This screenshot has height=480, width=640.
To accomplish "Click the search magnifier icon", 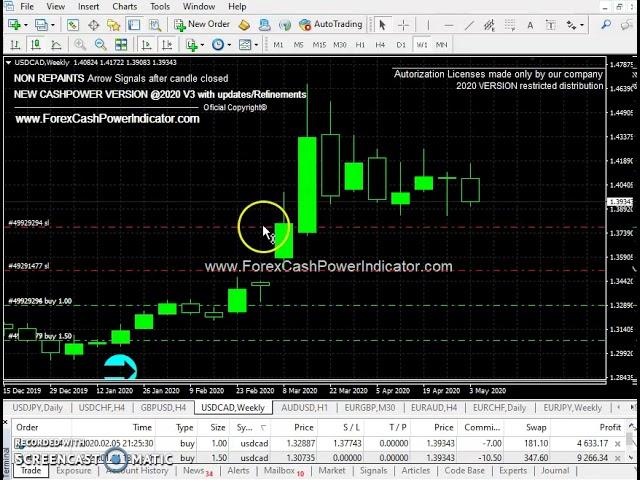I will pos(606,25).
